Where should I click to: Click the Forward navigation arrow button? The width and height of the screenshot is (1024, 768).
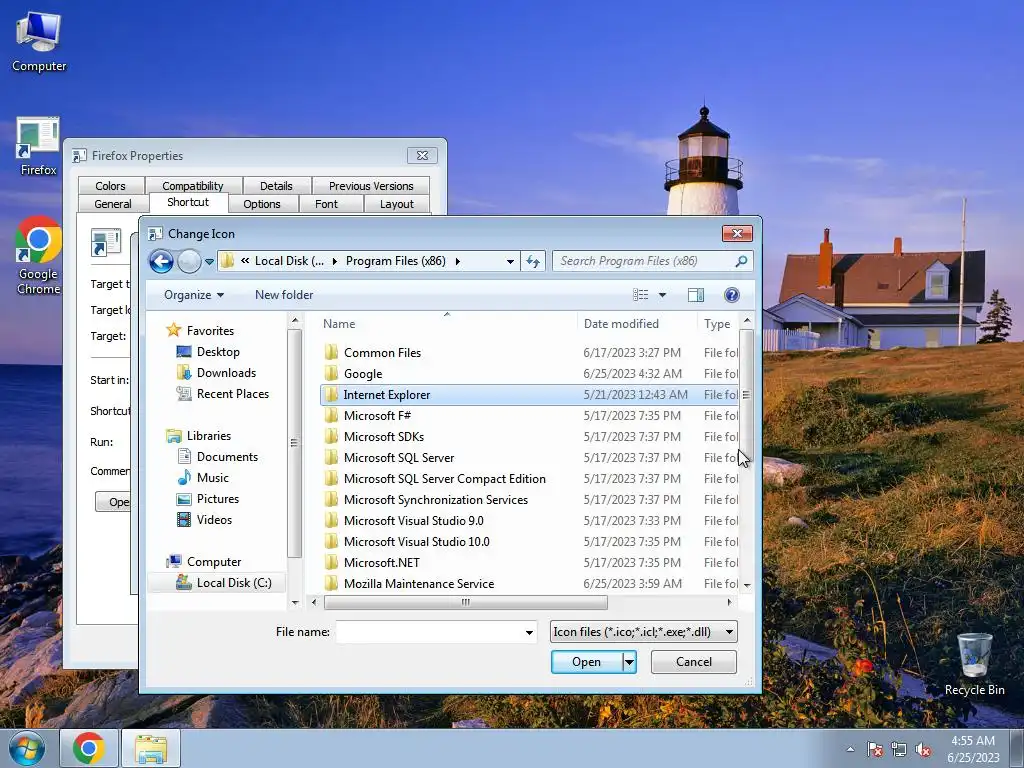[x=189, y=262]
